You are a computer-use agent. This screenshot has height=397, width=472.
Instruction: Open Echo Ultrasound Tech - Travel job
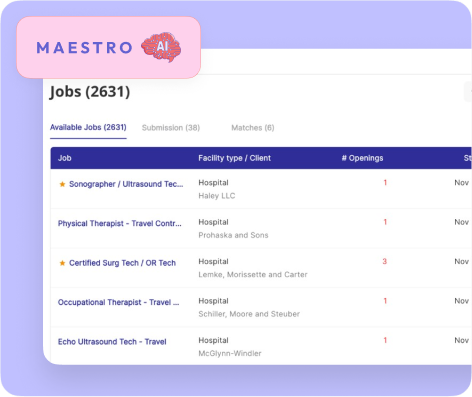pos(112,342)
